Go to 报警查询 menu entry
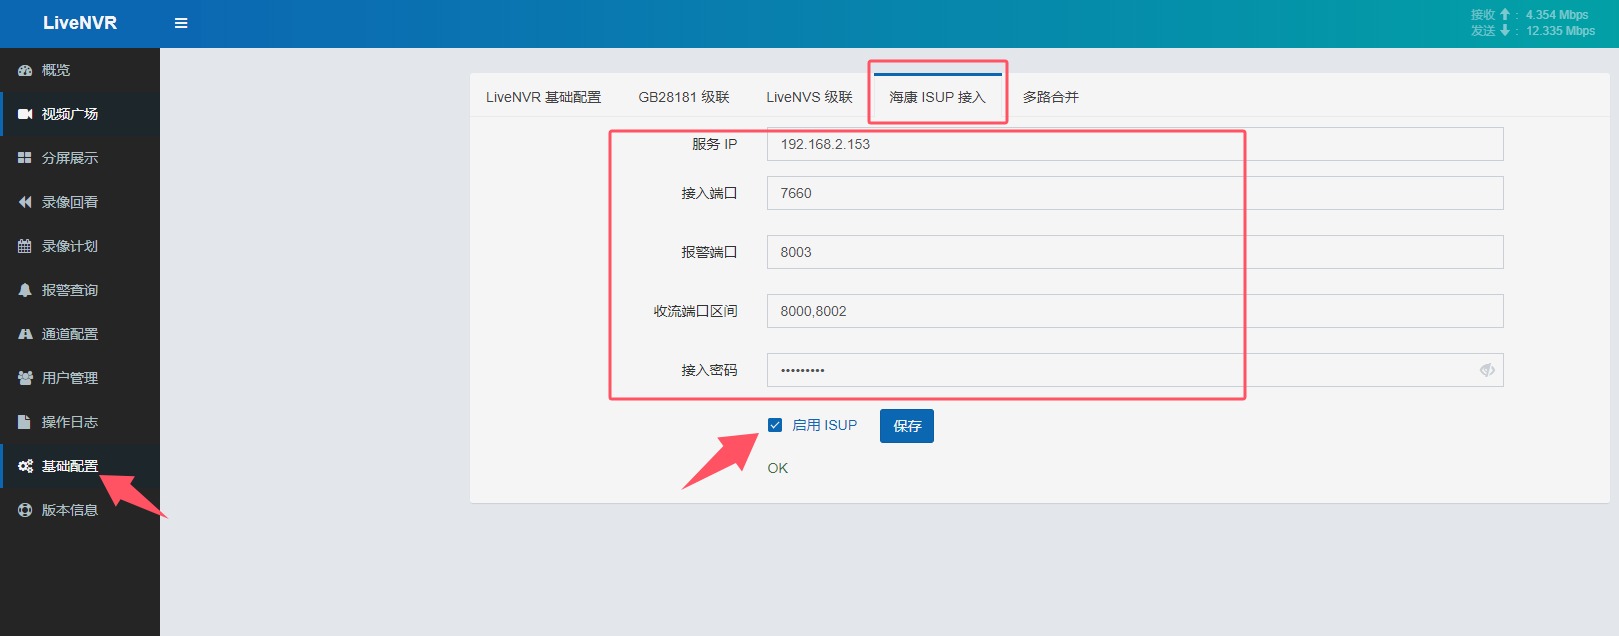The image size is (1619, 636). pyautogui.click(x=80, y=290)
